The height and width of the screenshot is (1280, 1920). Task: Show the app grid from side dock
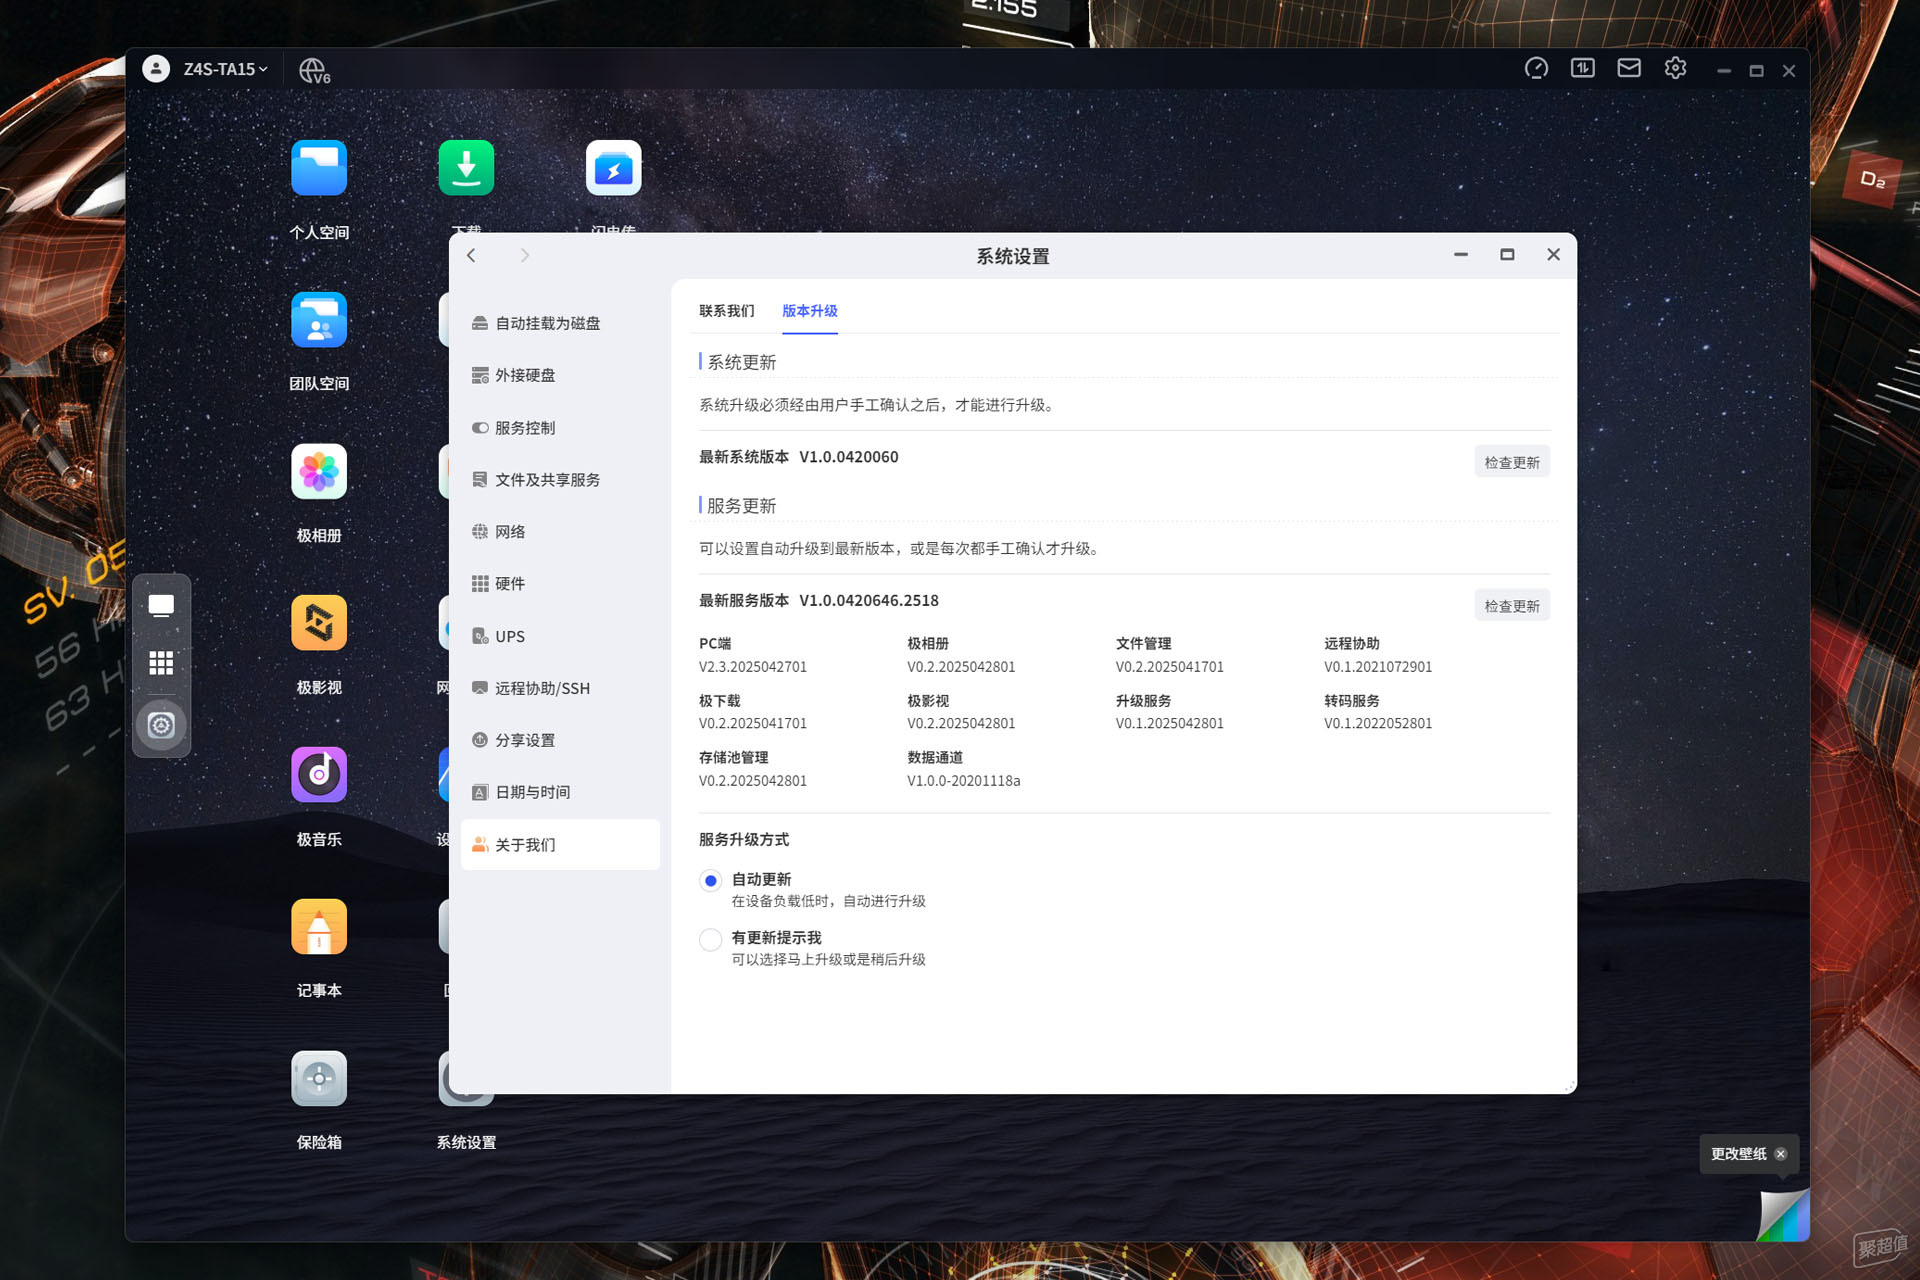[x=161, y=663]
